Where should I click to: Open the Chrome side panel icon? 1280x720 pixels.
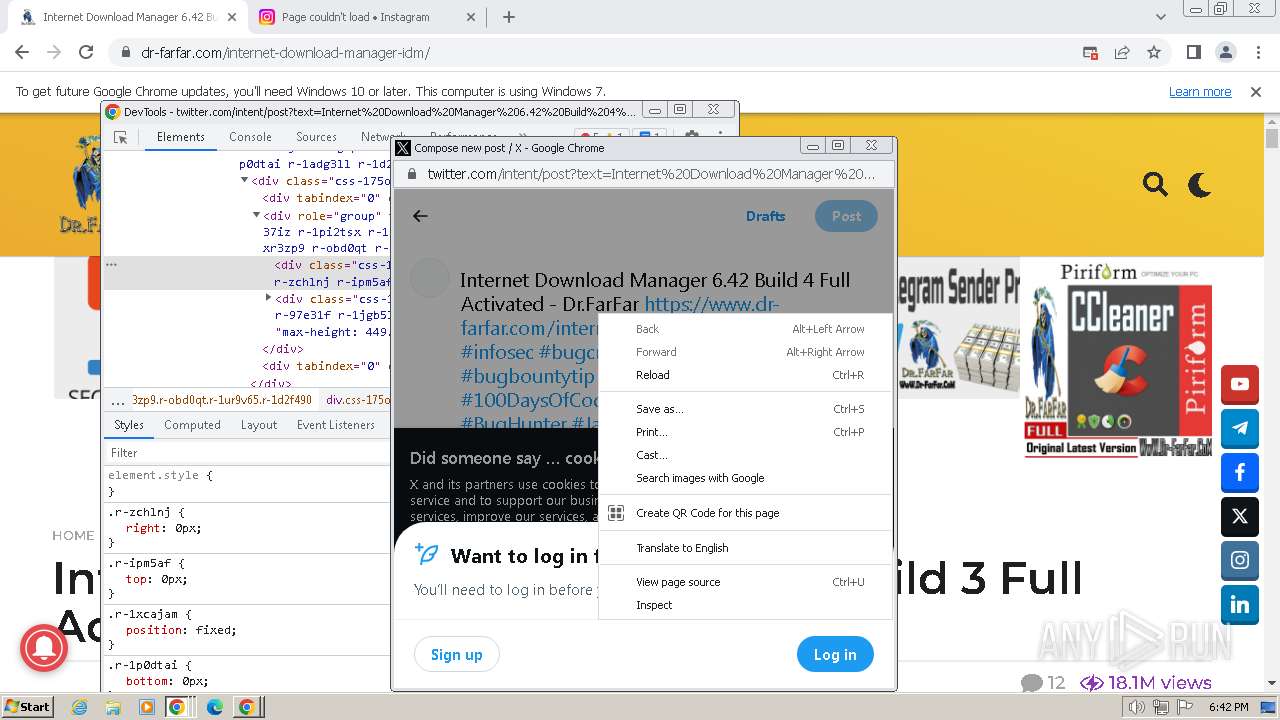tap(1194, 52)
